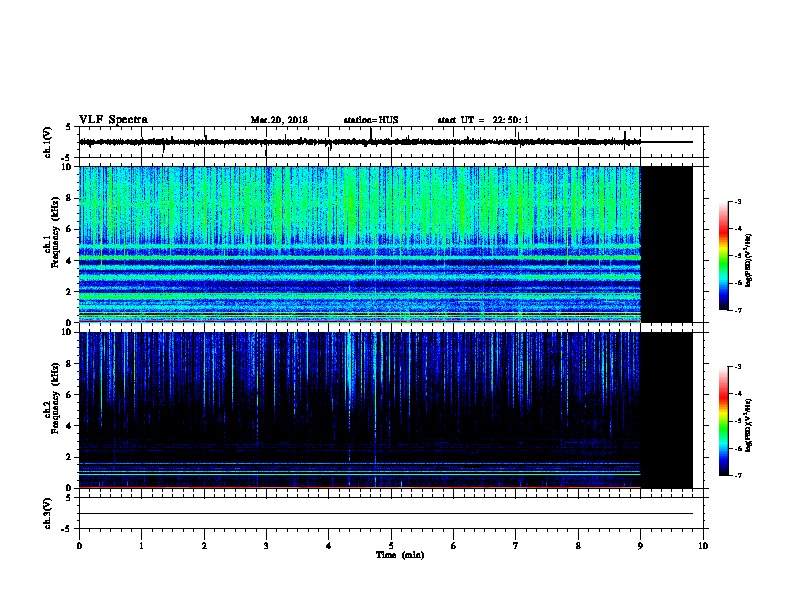Screen dimensions: 792x612
Task: Click the "6" kHz tick of ch.2 spectrogram
Action: [x=69, y=395]
